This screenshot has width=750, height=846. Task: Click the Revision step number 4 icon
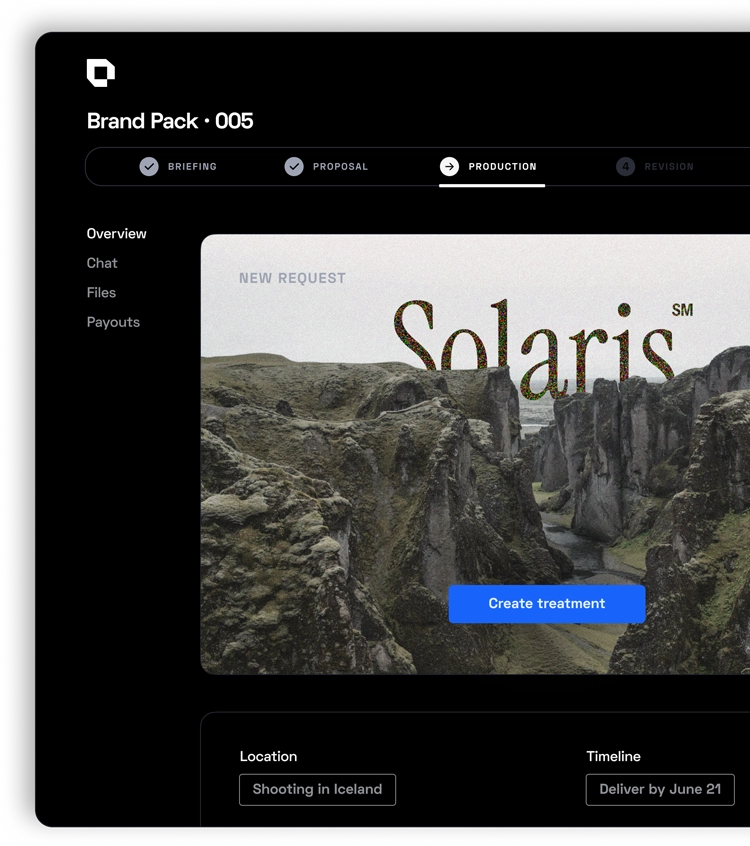coord(625,167)
